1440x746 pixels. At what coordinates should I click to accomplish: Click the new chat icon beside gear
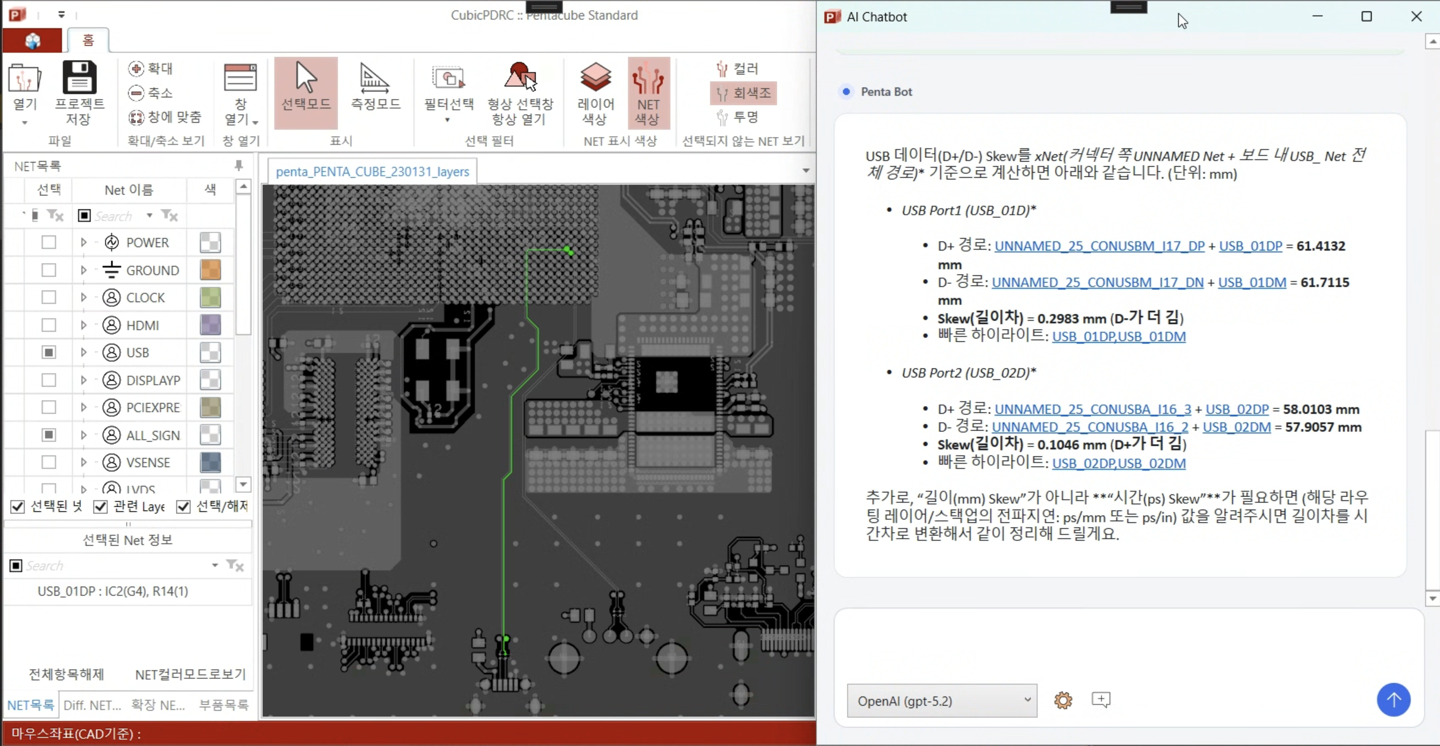pos(1101,701)
